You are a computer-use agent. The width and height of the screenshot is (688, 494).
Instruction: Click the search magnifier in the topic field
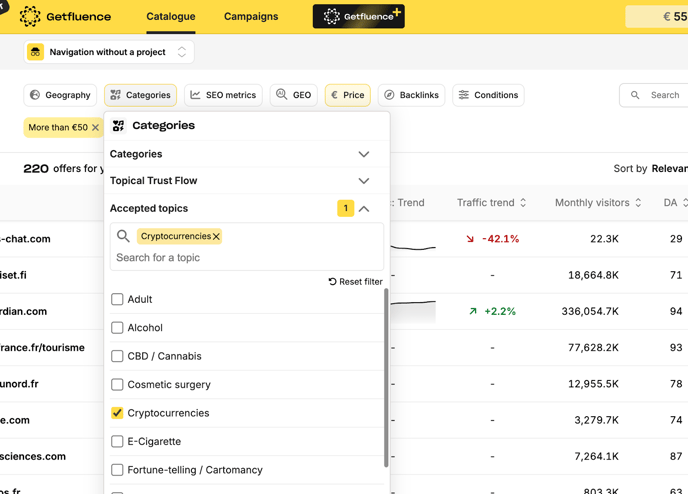tap(123, 237)
